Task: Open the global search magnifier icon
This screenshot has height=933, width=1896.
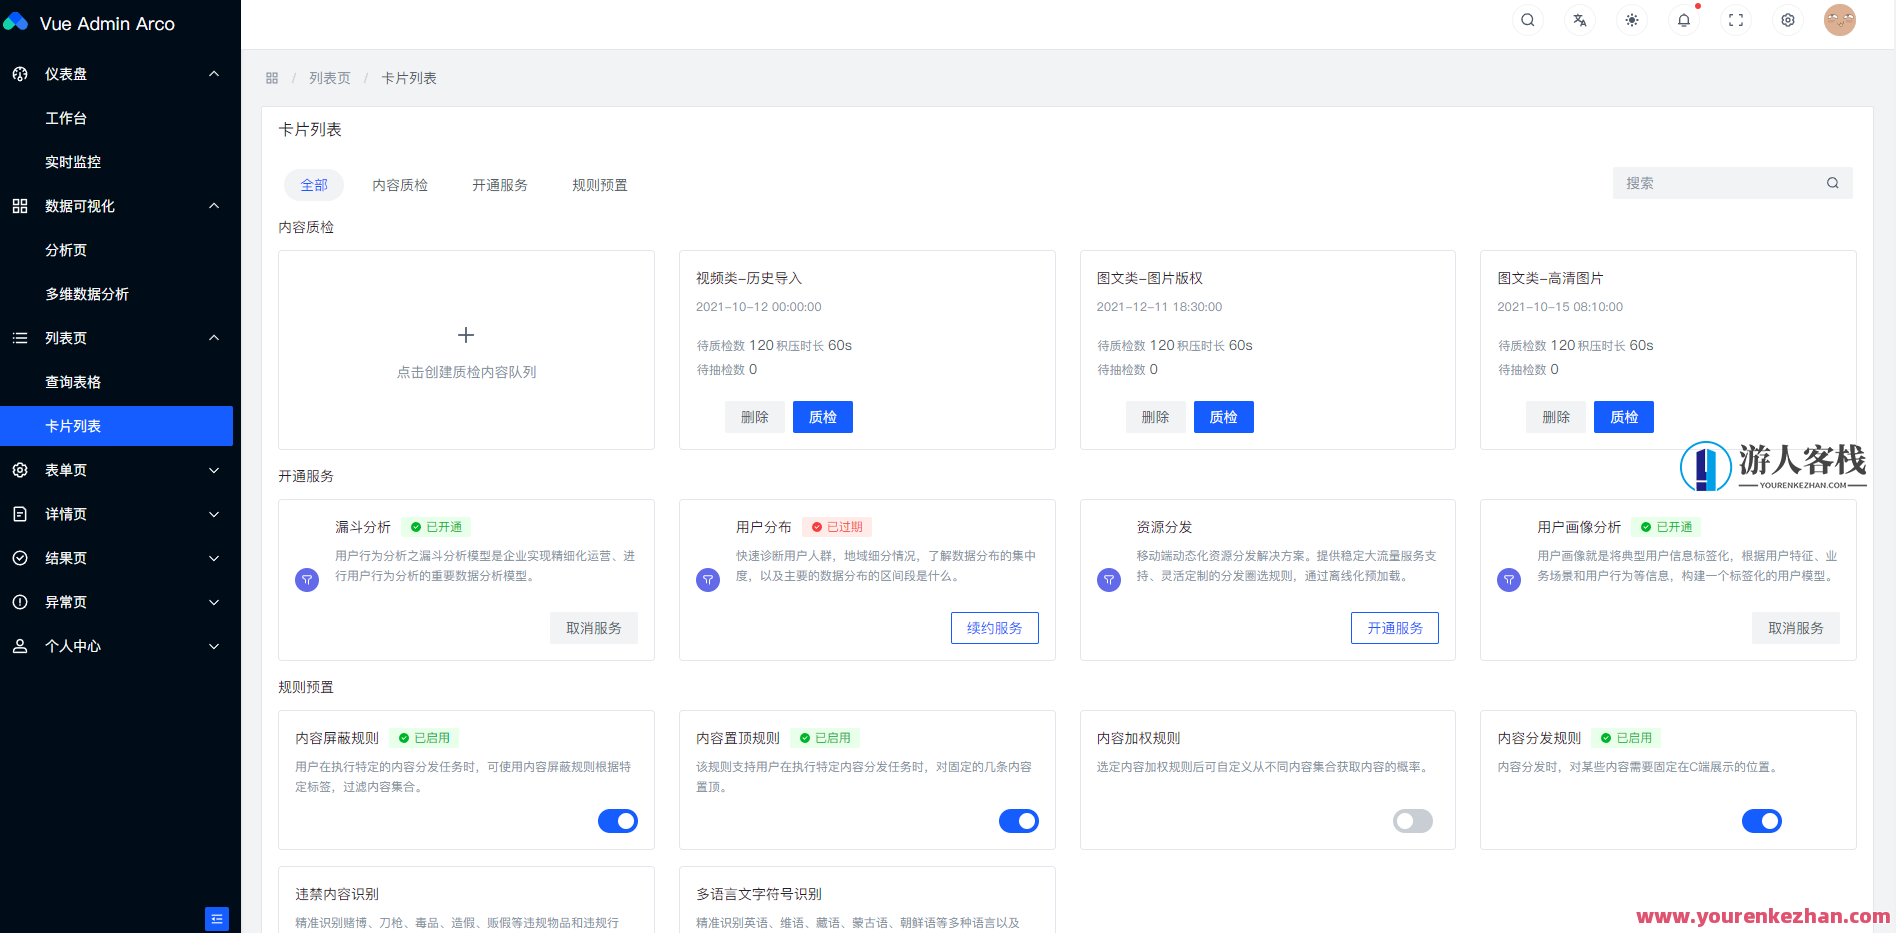Action: point(1527,19)
